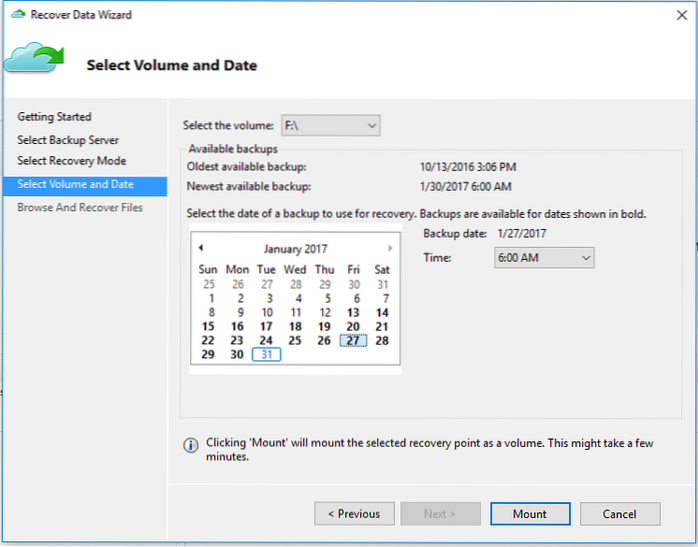
Task: Select January 30 in the calendar
Action: point(237,355)
